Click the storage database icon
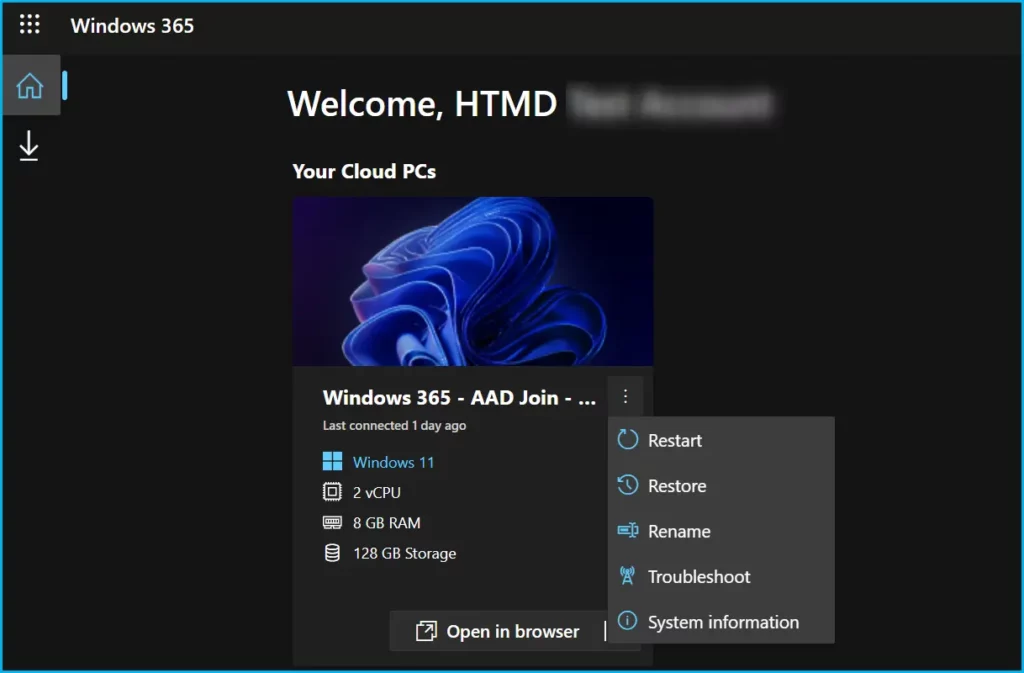 tap(332, 553)
